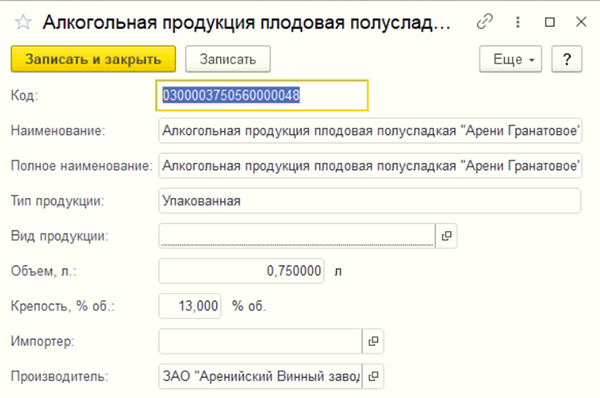
Task: Open the 'Производитель' item via open icon
Action: [x=373, y=376]
